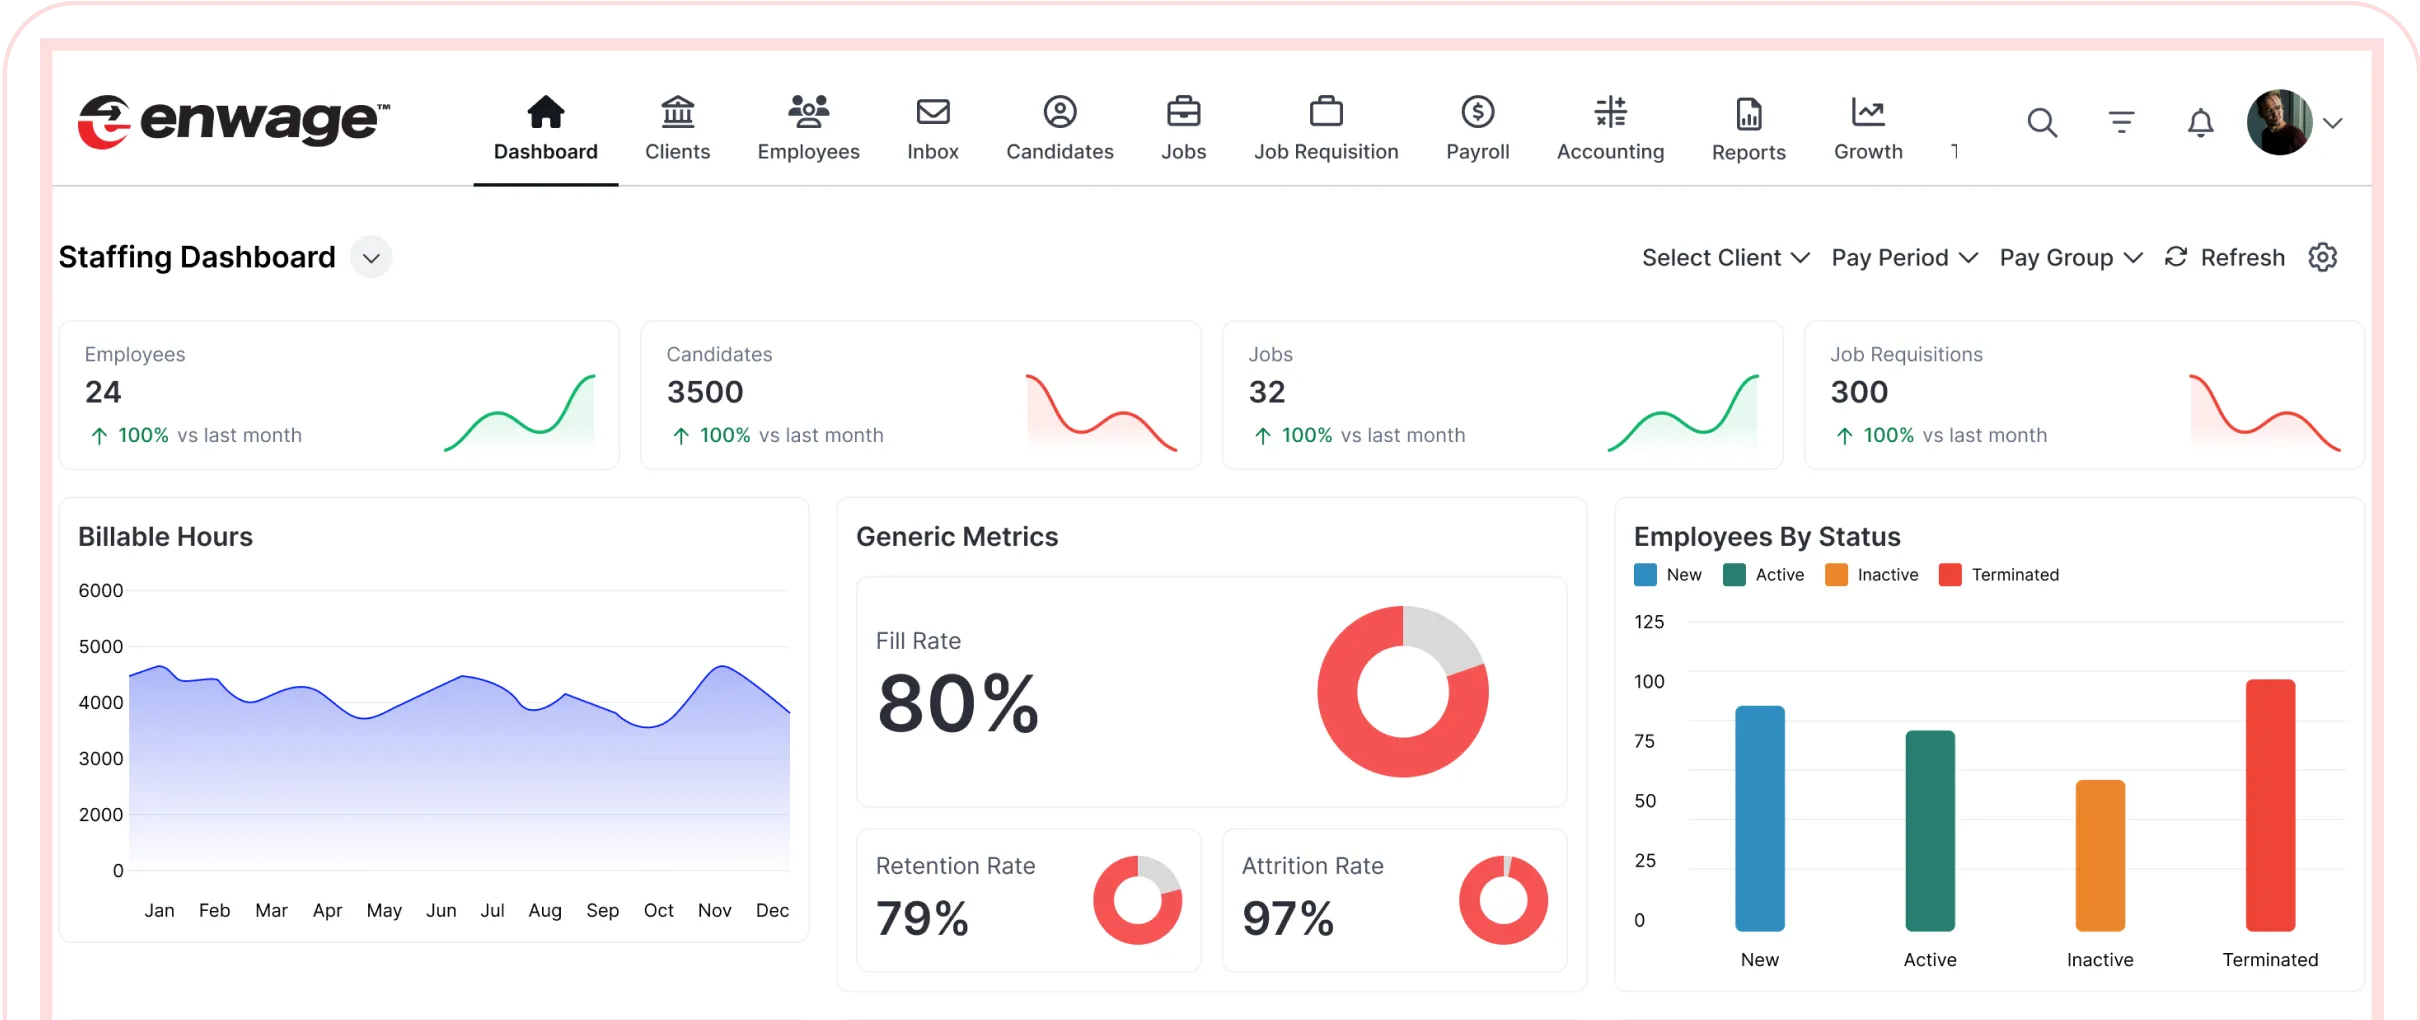Go to Payroll dollar icon
Screen dimensions: 2420x1020
[x=1477, y=112]
